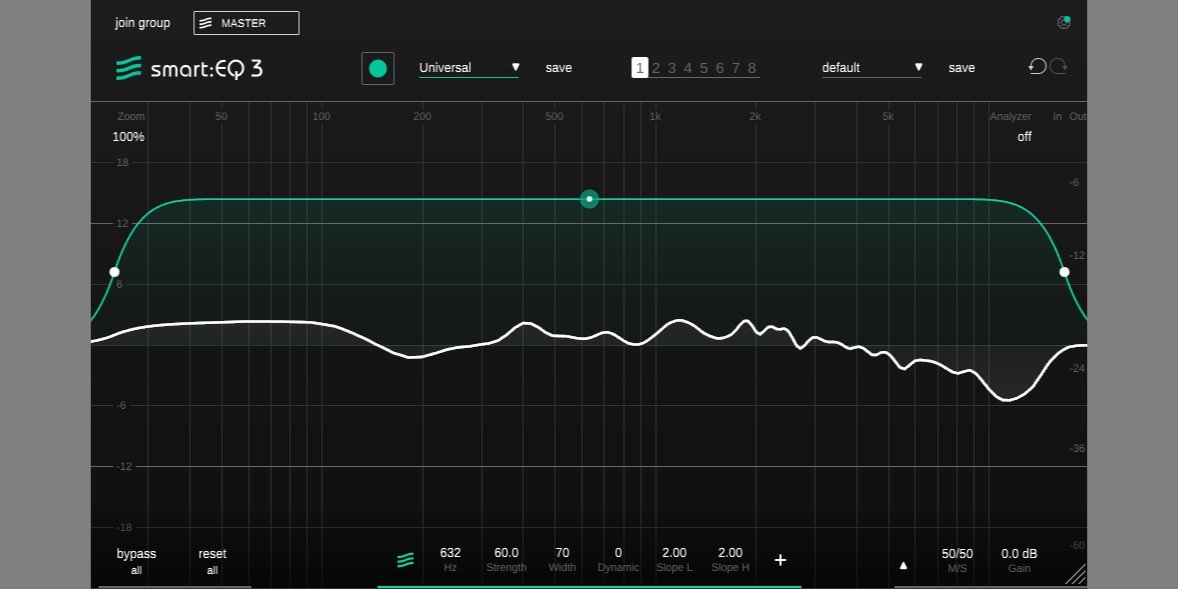
Task: Open the Universal profile dropdown
Action: click(469, 68)
